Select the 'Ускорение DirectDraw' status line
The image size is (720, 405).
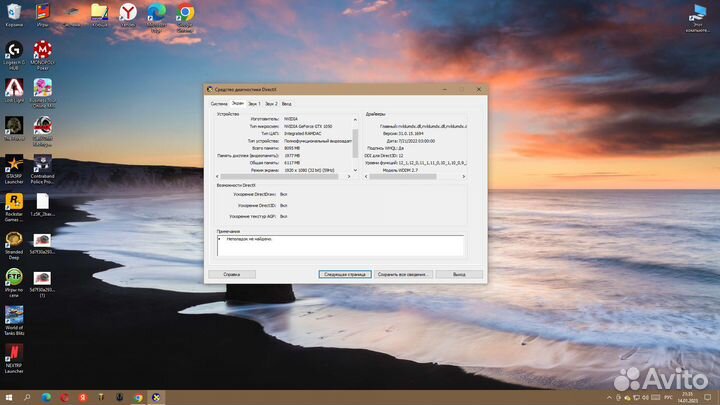click(260, 194)
